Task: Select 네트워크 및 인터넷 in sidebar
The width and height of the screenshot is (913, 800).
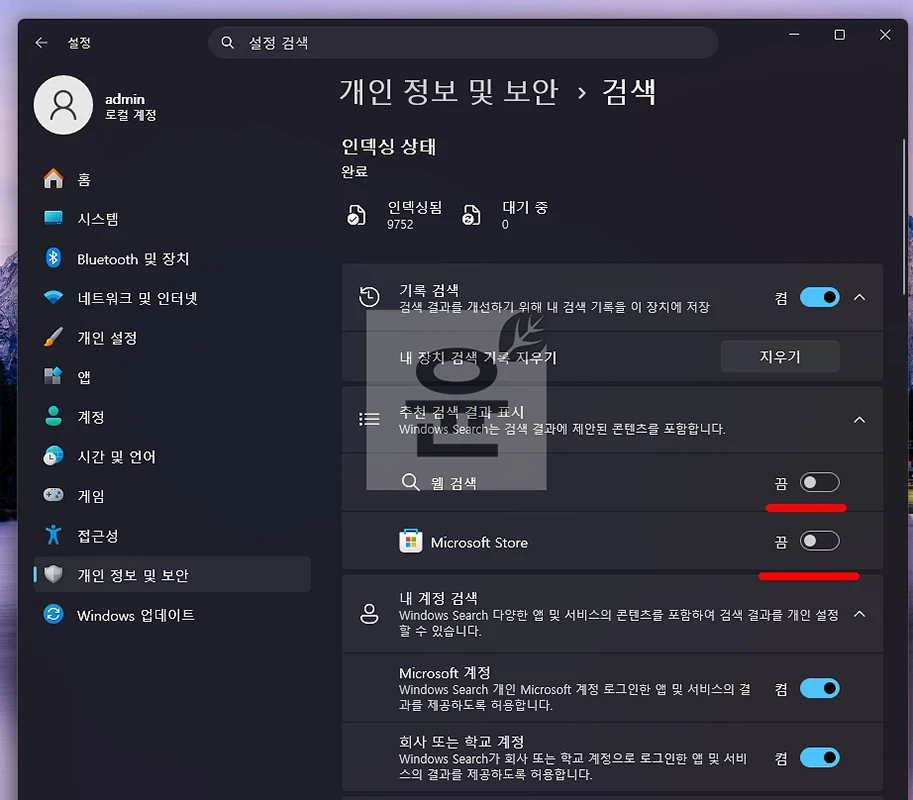Action: point(172,298)
